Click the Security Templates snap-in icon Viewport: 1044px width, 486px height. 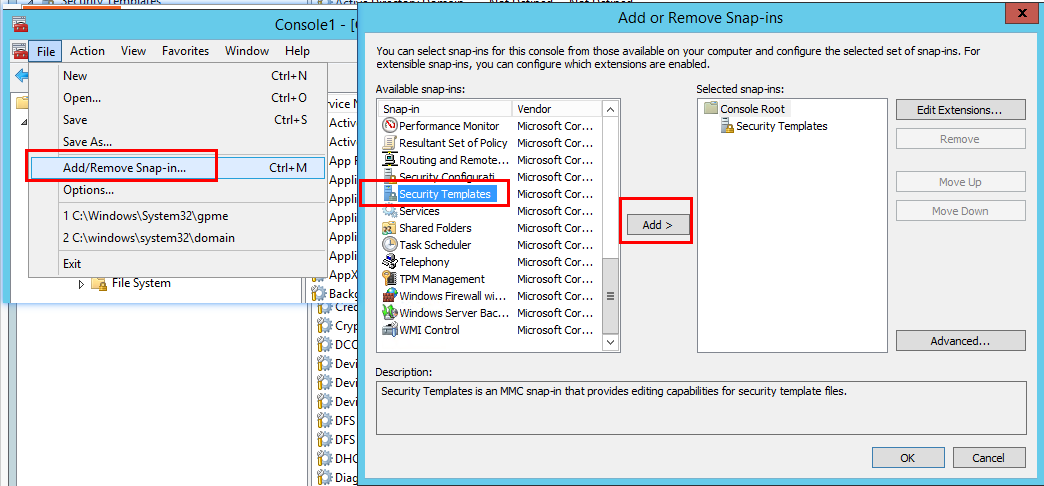point(390,194)
